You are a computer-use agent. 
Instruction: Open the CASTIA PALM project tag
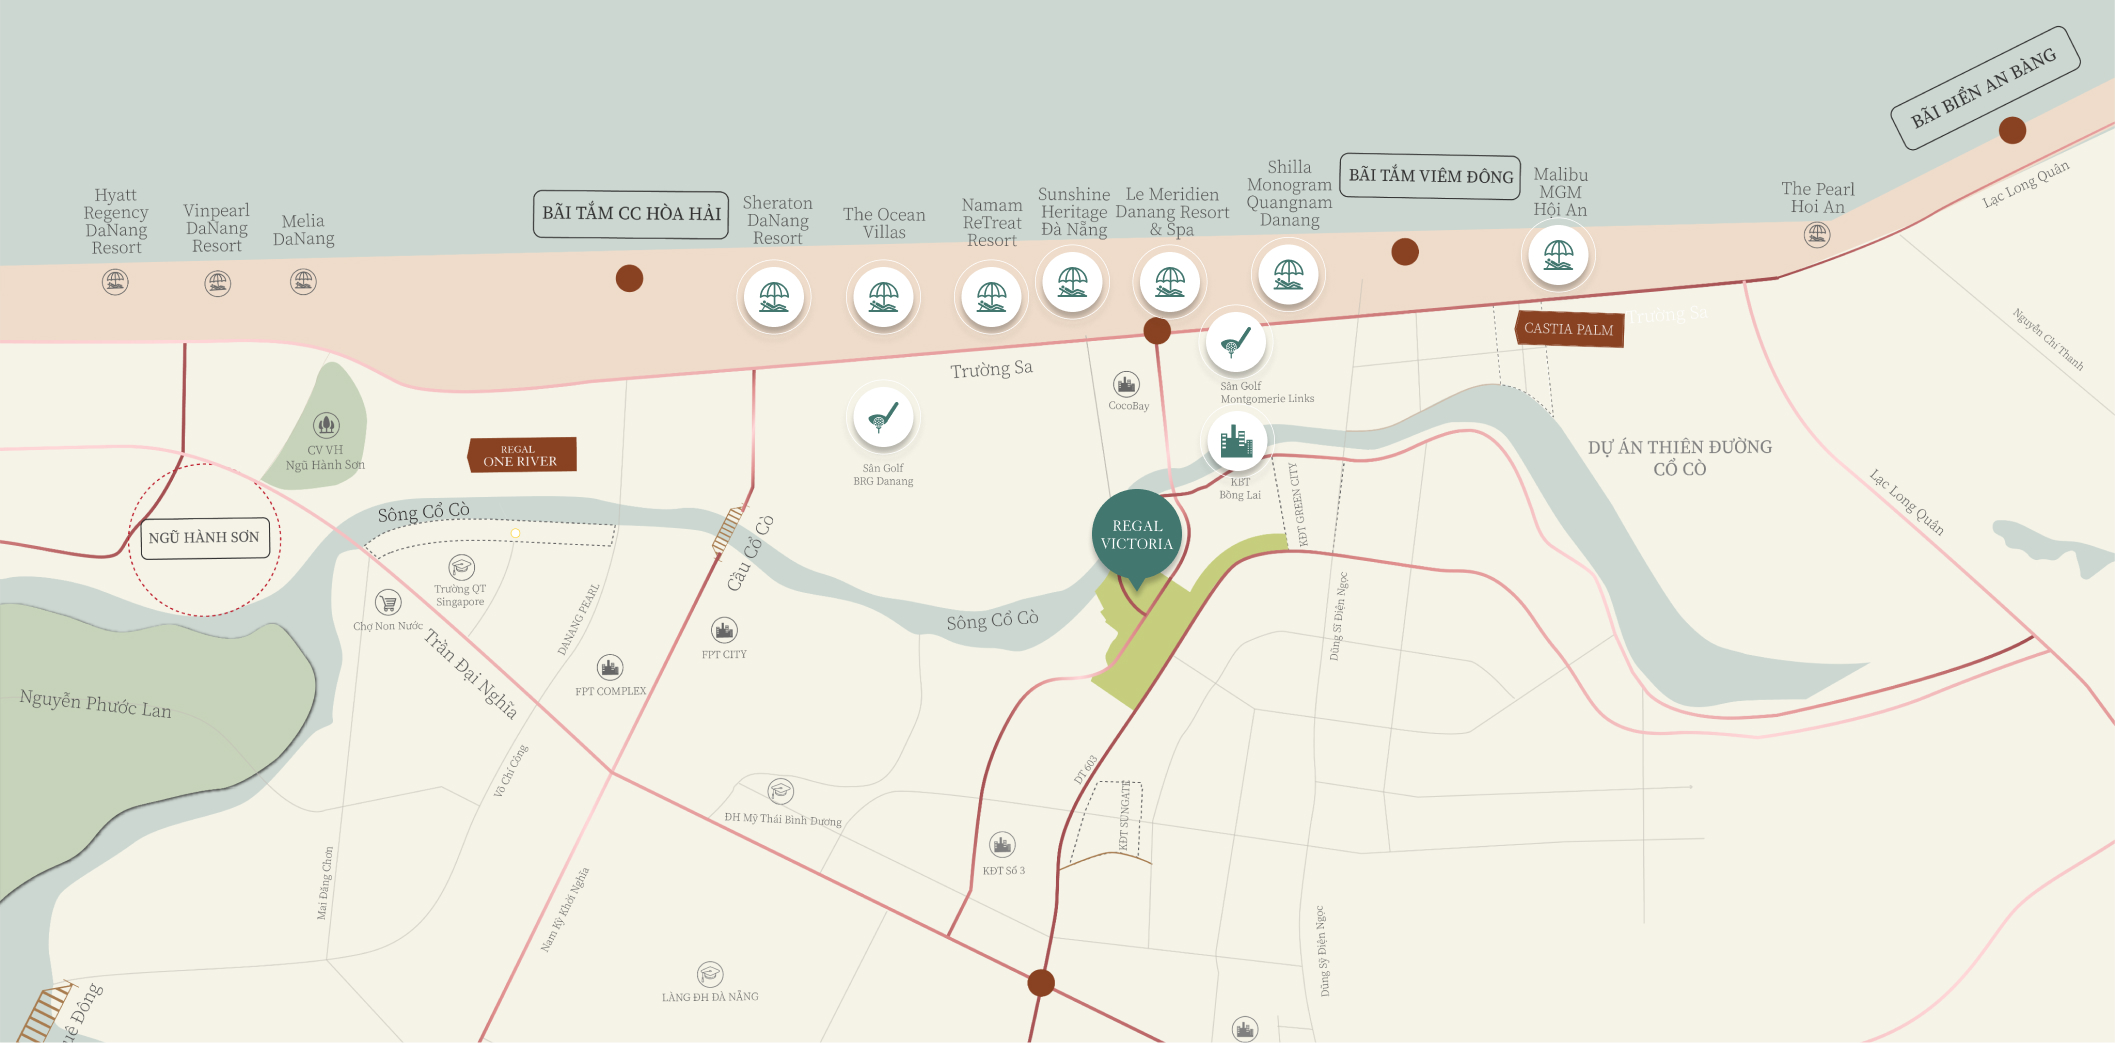coord(1568,329)
